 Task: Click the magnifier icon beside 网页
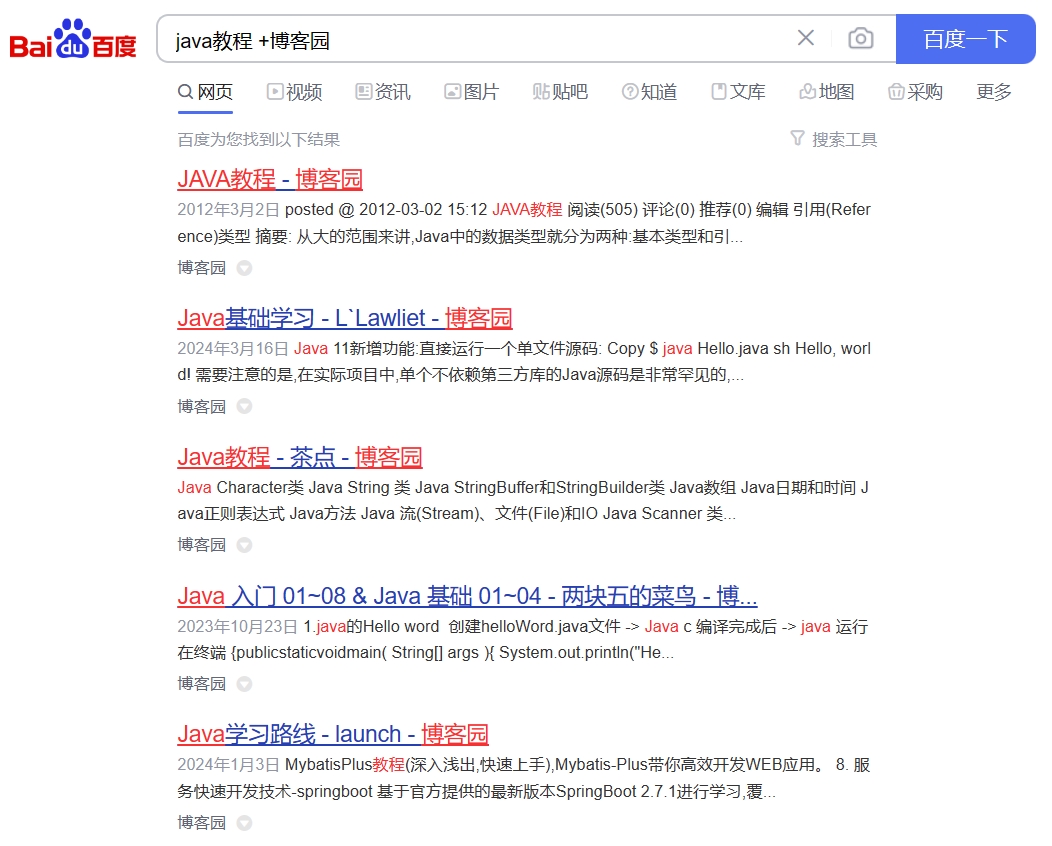pos(184,91)
